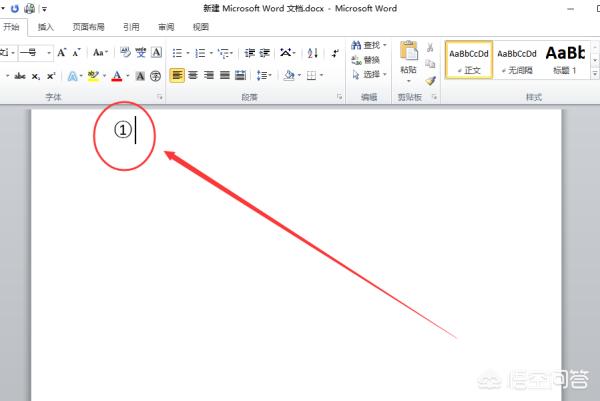Click the bullet list icon
This screenshot has height=401, width=600.
(x=177, y=53)
